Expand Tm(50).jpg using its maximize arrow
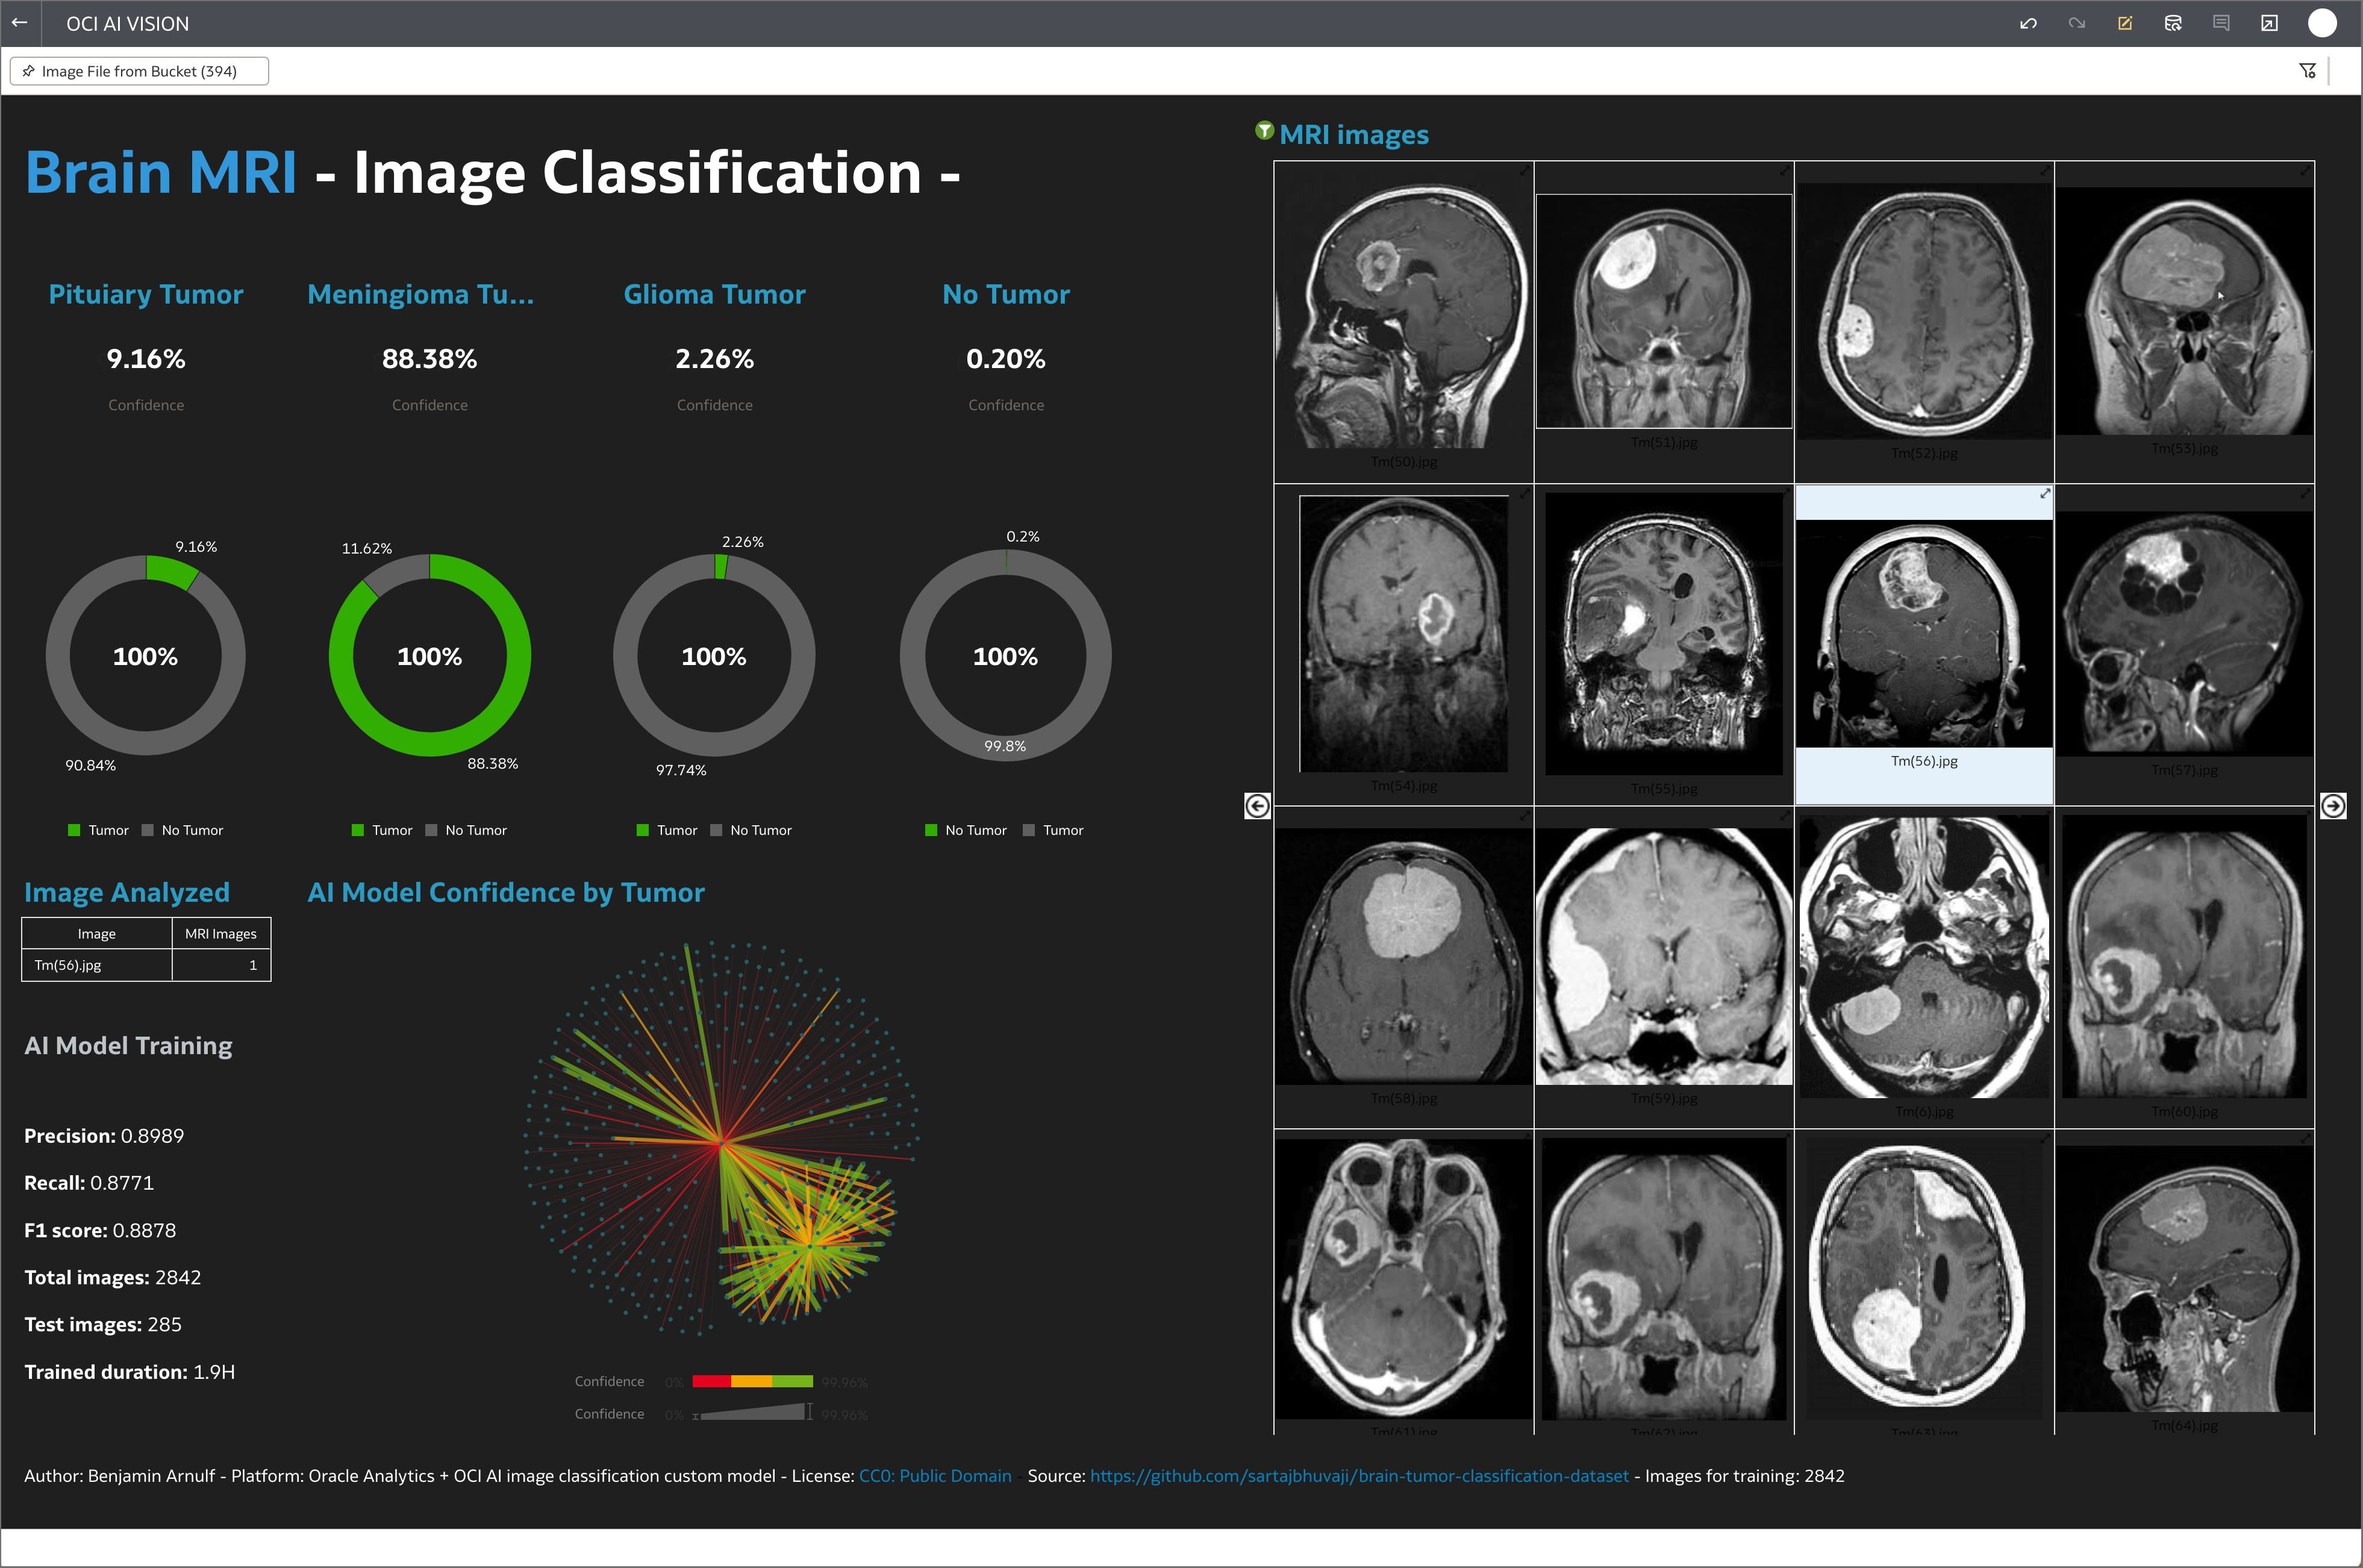The width and height of the screenshot is (2363, 1568). pos(1523,171)
